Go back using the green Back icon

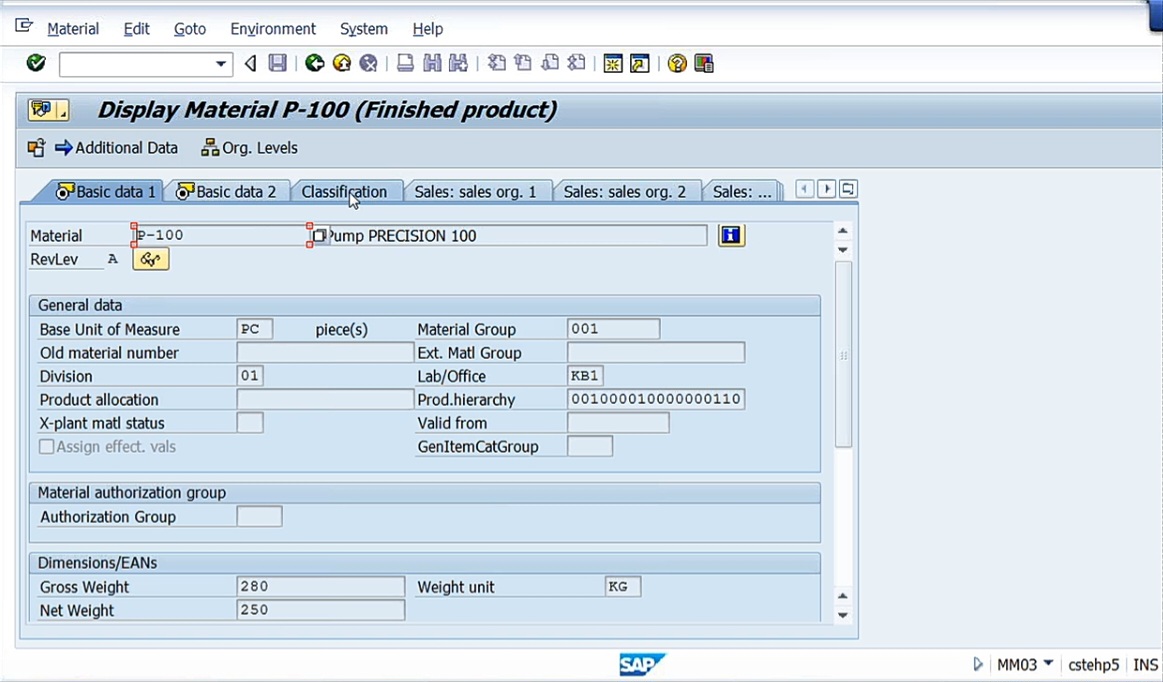[x=314, y=63]
